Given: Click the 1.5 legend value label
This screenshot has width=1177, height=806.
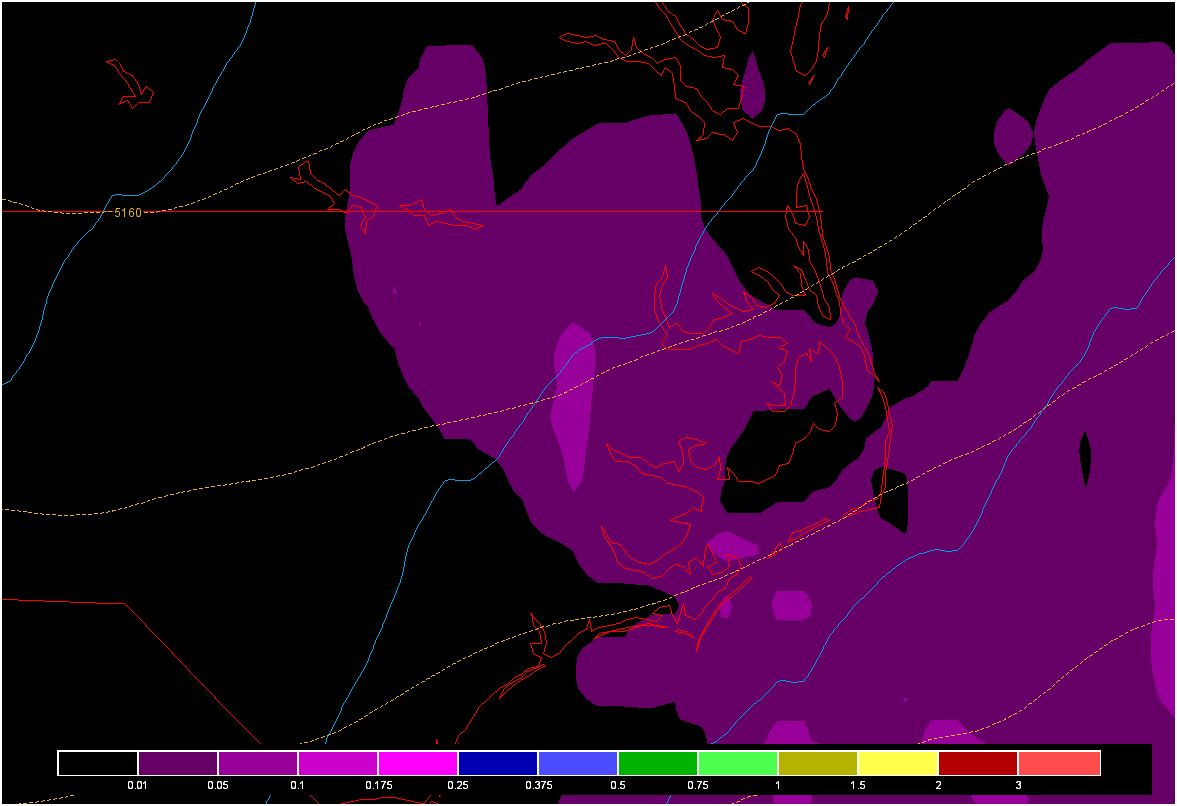Looking at the screenshot, I should point(858,786).
